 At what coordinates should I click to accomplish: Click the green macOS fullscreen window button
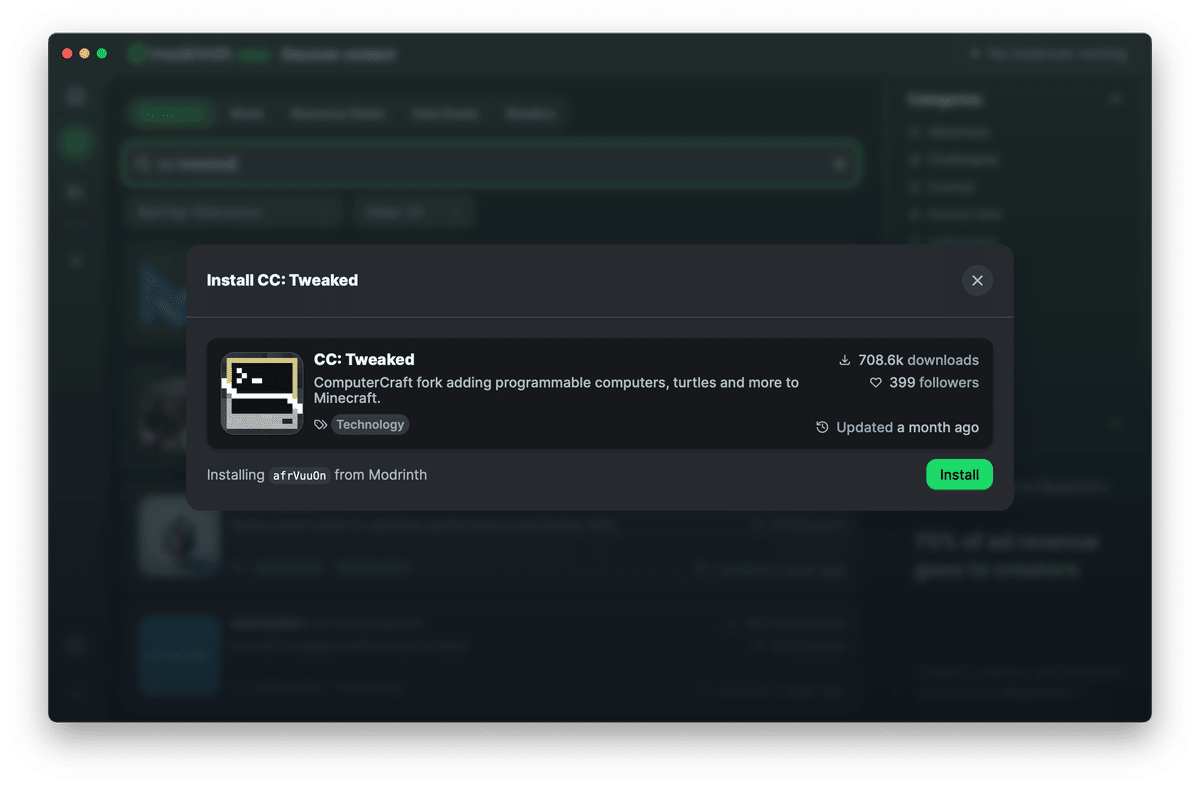(x=102, y=53)
